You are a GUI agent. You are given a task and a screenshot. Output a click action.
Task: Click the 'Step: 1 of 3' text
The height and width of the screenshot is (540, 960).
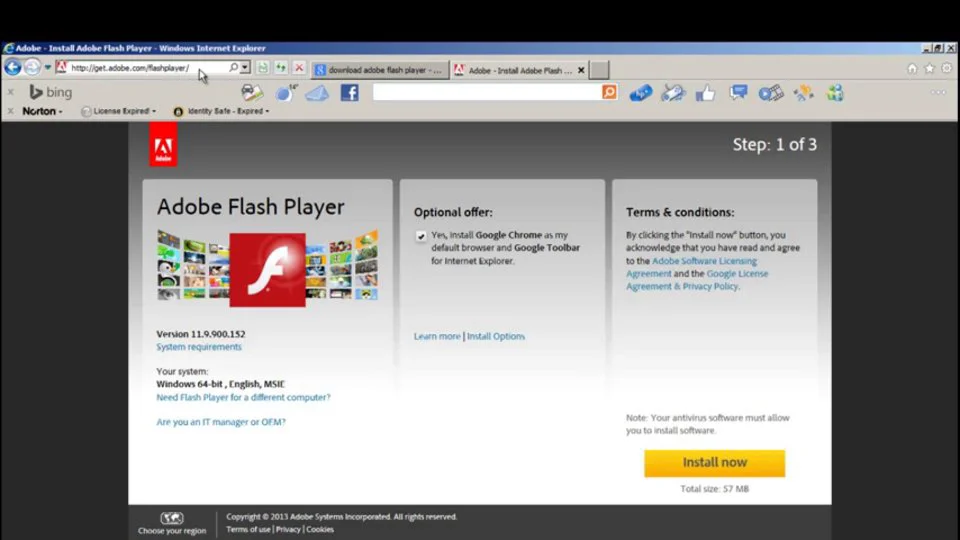pos(774,144)
